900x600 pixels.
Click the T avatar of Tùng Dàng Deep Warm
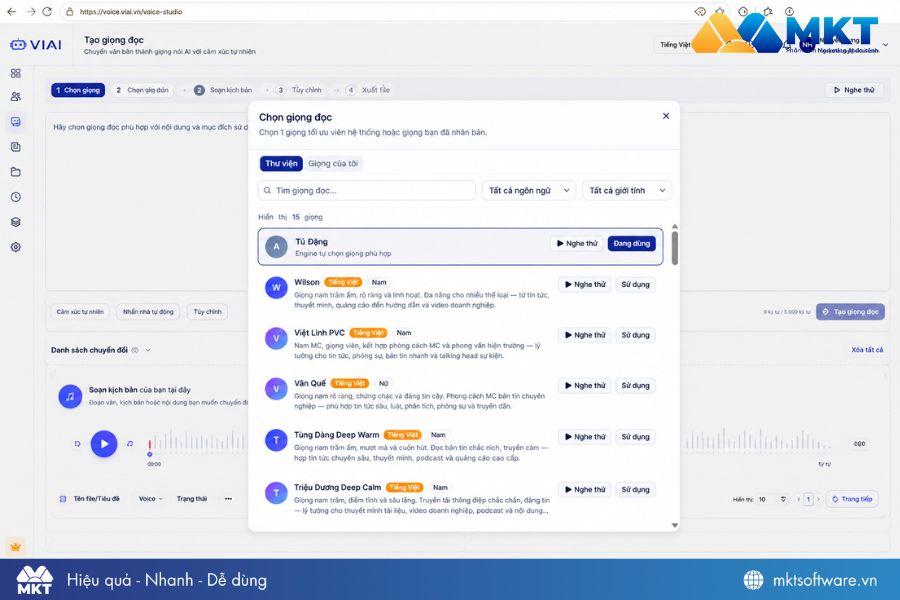(x=276, y=440)
